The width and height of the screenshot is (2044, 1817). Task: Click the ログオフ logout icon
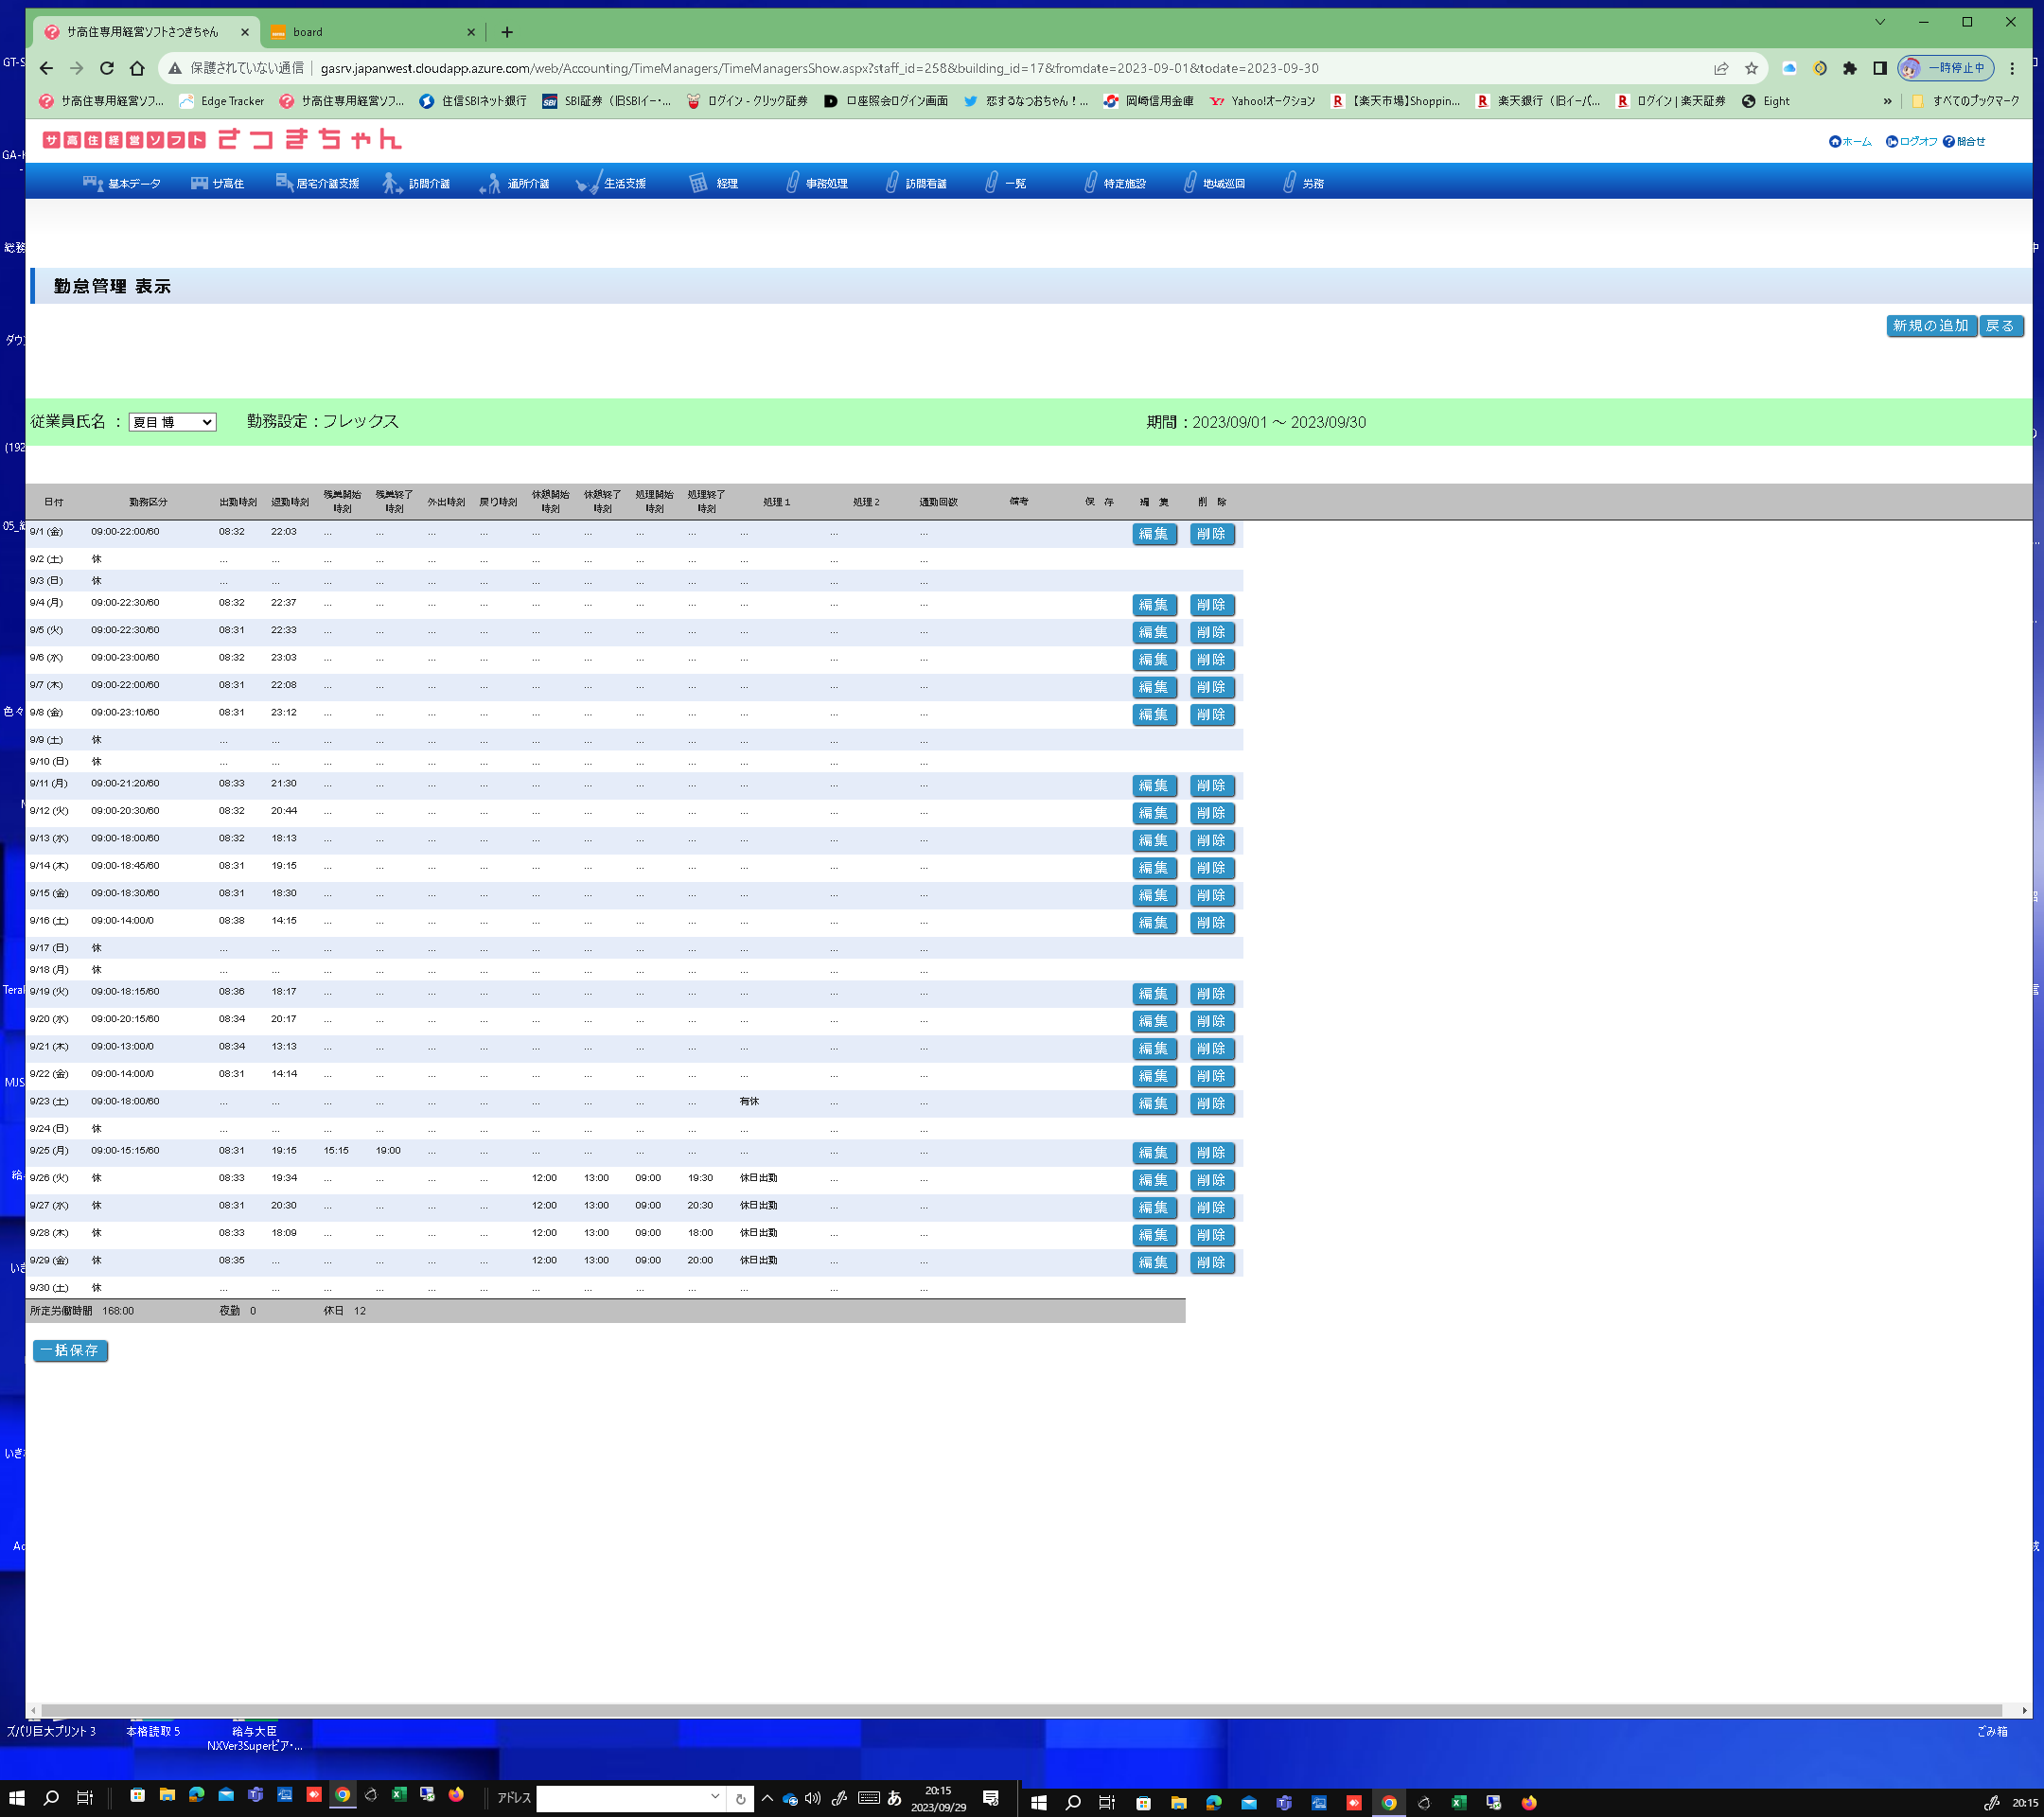click(x=1891, y=142)
